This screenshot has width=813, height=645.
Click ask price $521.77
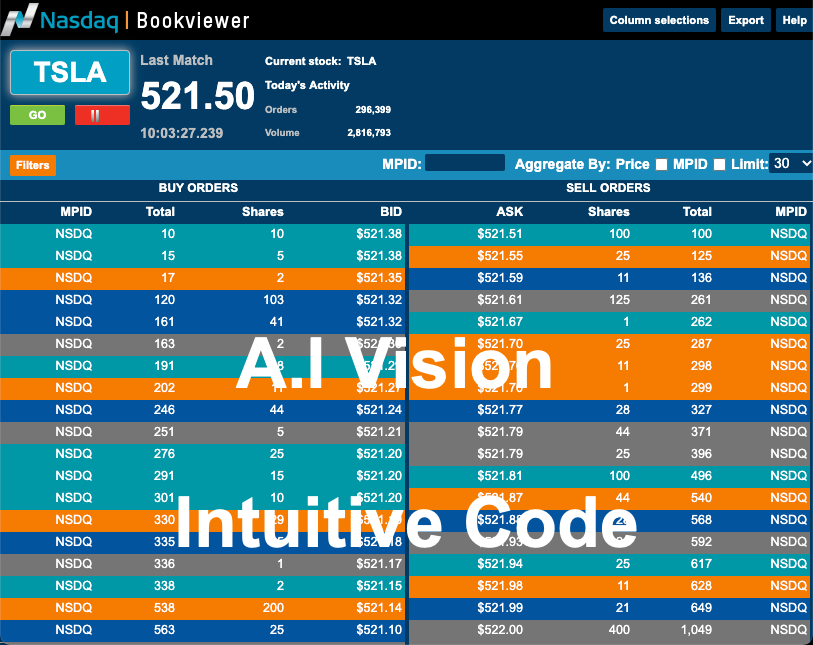click(500, 410)
